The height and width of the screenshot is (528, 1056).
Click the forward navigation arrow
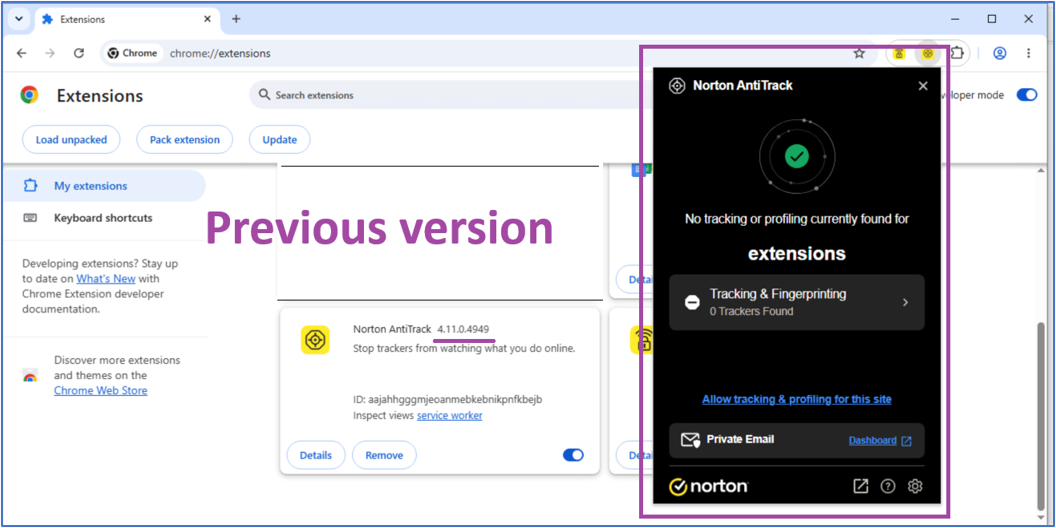click(x=50, y=53)
